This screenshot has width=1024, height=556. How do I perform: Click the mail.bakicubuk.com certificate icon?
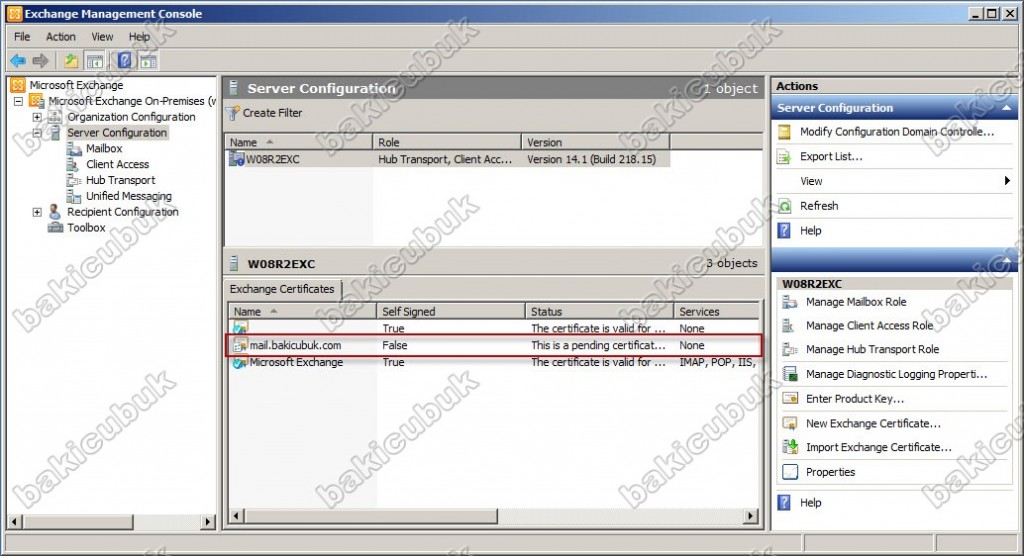pyautogui.click(x=240, y=346)
